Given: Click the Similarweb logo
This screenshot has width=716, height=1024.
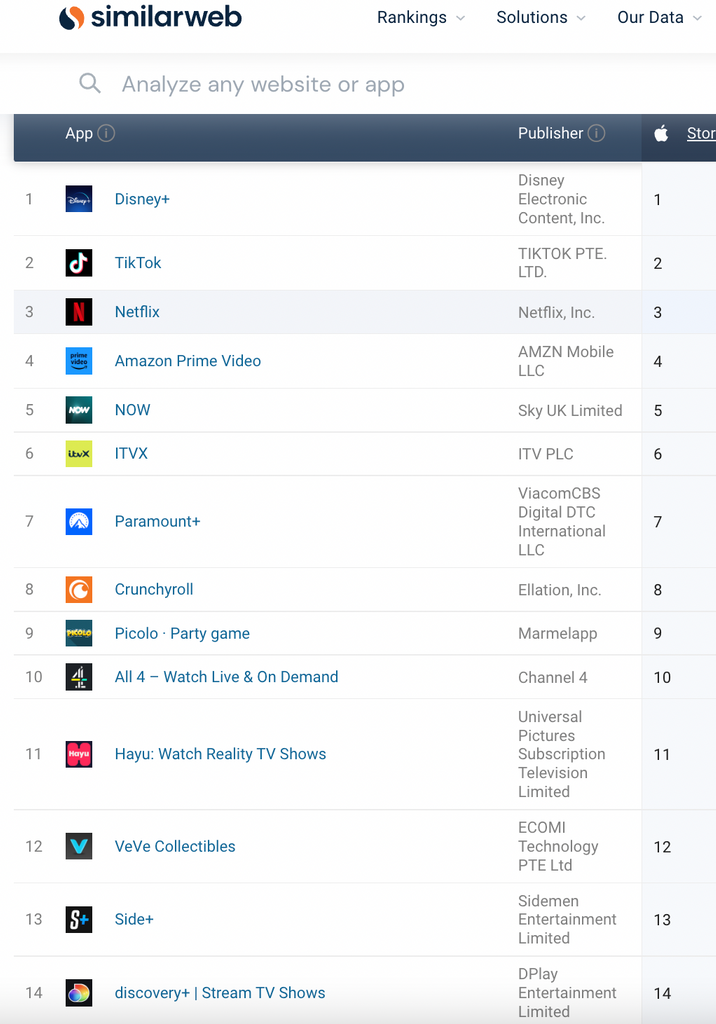Looking at the screenshot, I should (x=150, y=17).
